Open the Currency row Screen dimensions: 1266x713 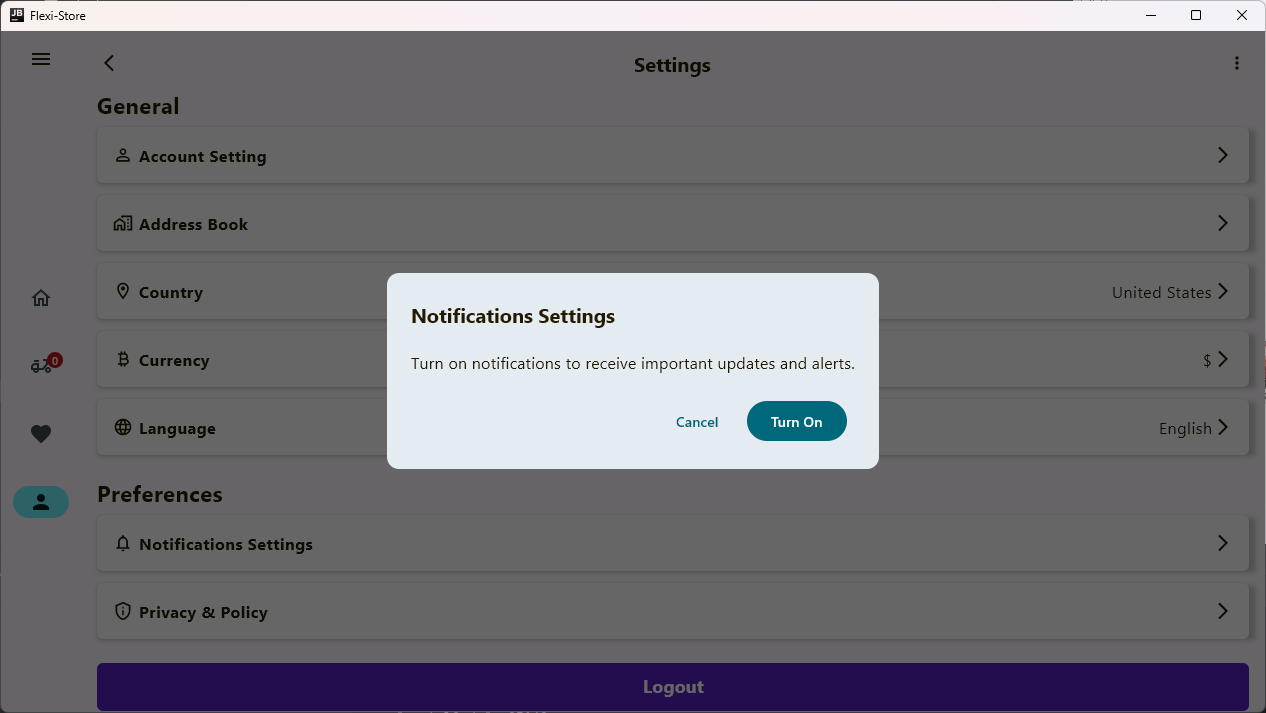pos(250,360)
